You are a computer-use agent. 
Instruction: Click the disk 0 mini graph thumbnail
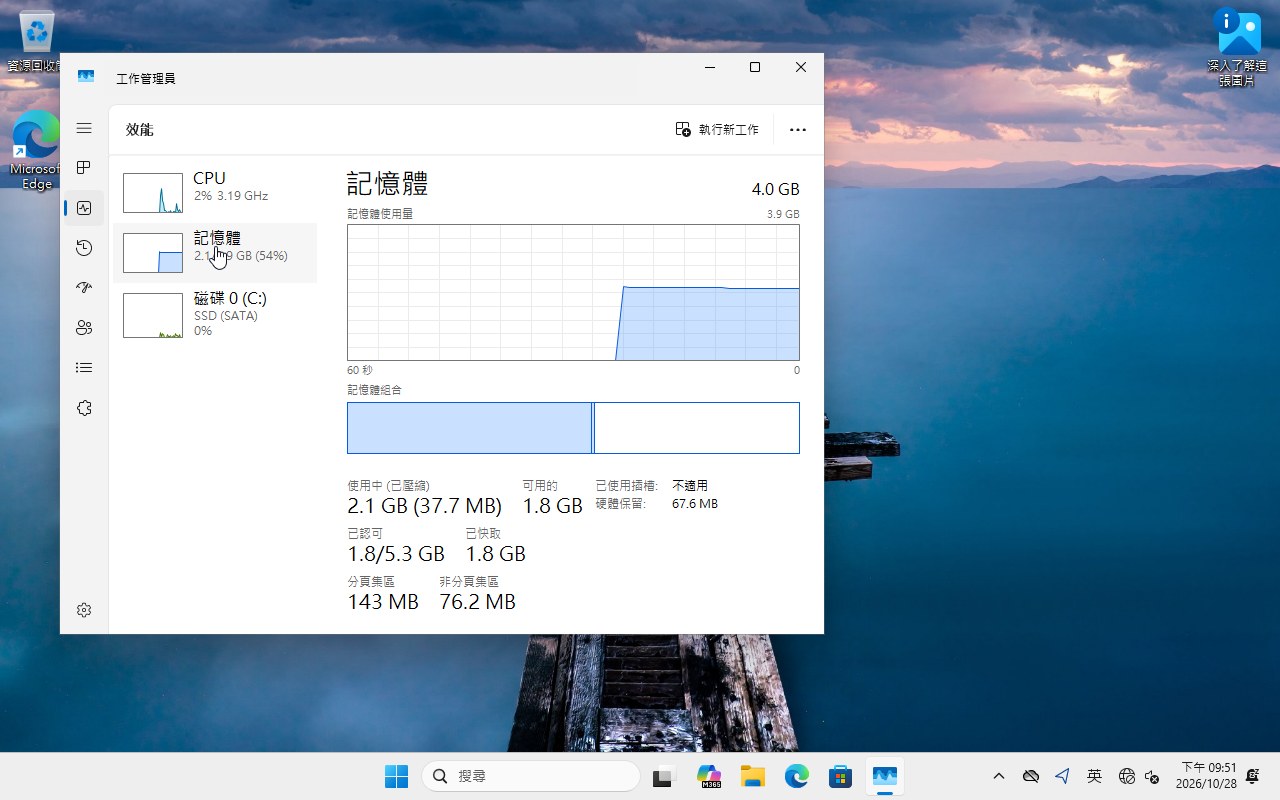[153, 315]
